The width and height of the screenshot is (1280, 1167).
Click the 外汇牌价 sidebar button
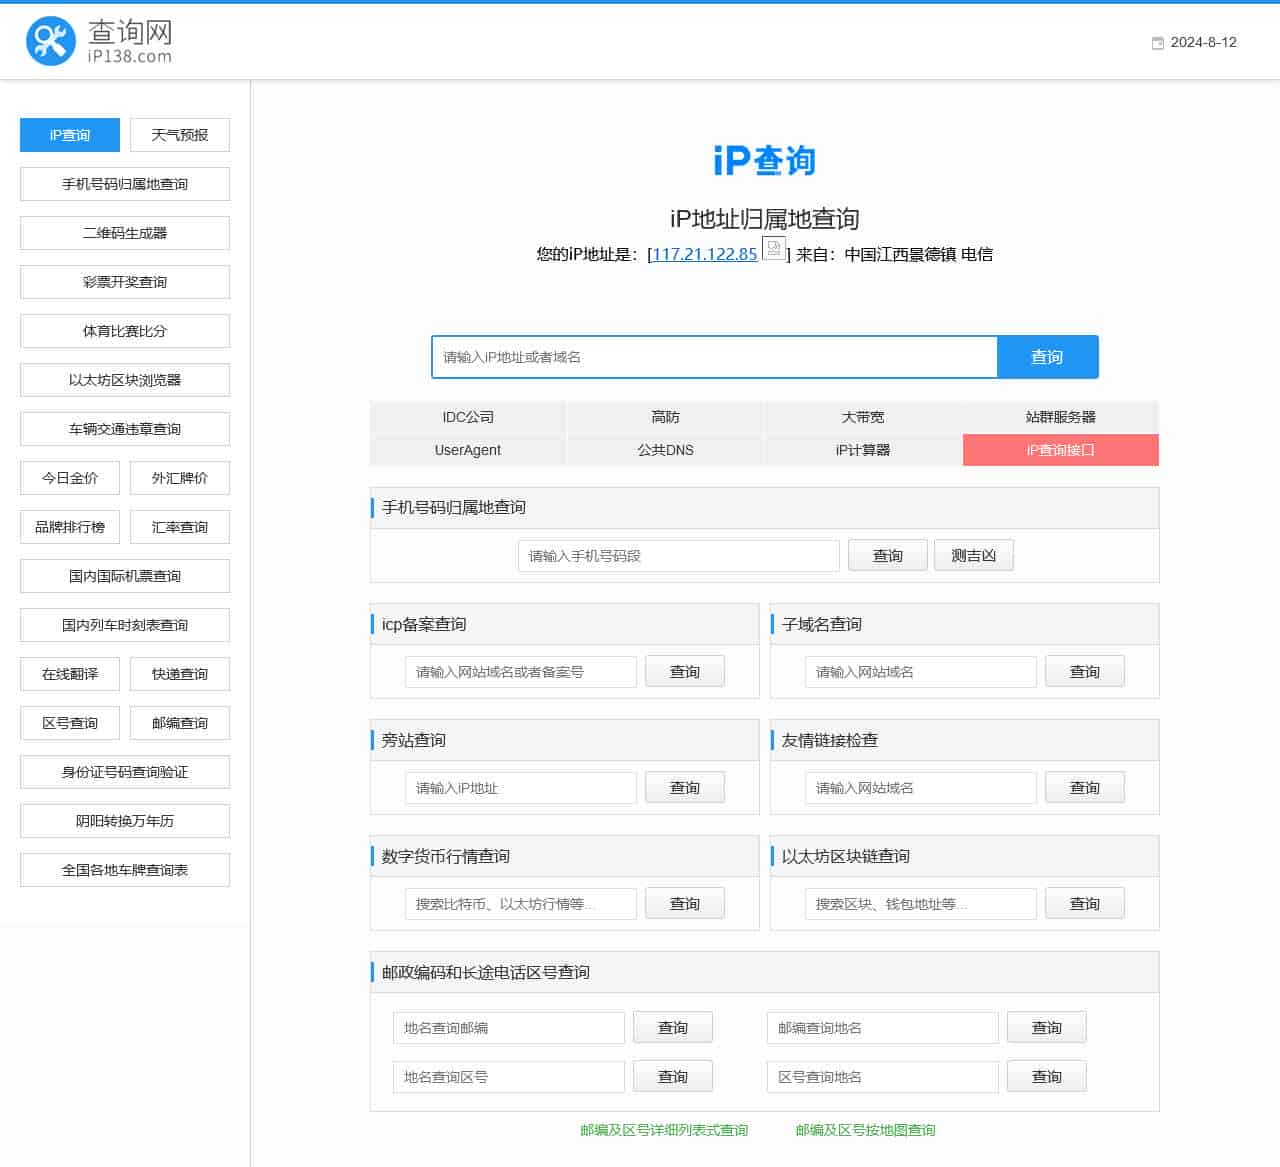point(180,478)
